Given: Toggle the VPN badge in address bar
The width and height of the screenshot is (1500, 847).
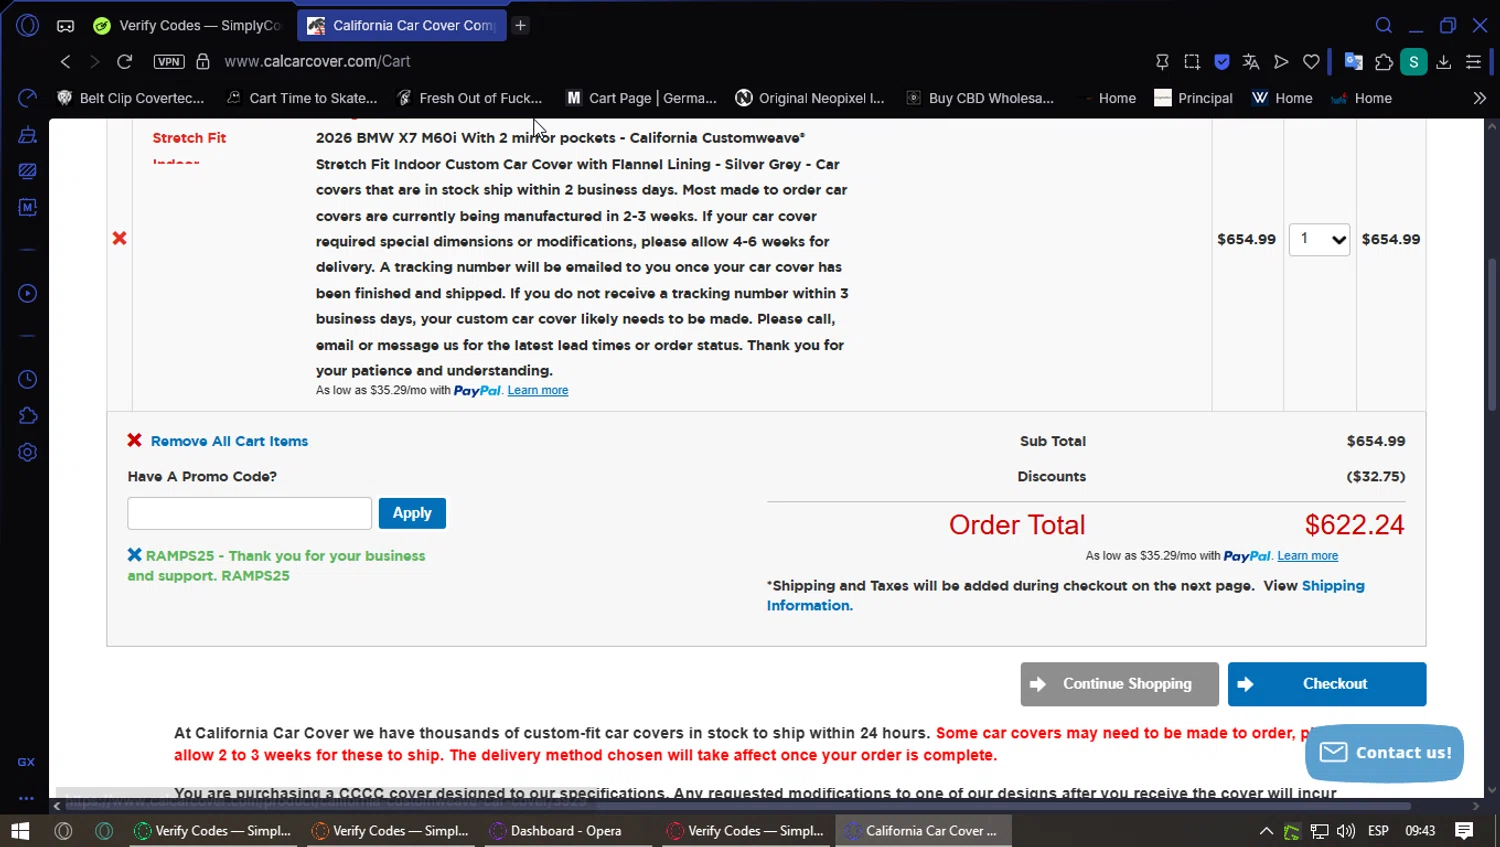Looking at the screenshot, I should pyautogui.click(x=169, y=62).
